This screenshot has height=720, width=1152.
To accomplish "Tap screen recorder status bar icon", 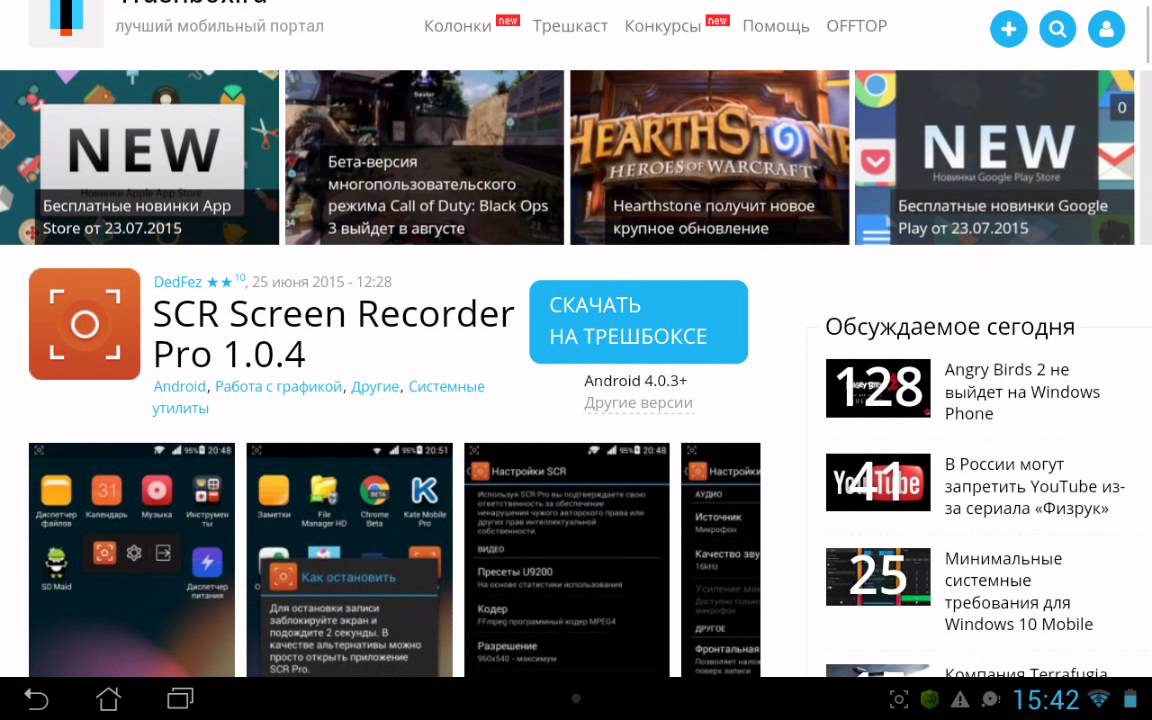I will (x=899, y=699).
